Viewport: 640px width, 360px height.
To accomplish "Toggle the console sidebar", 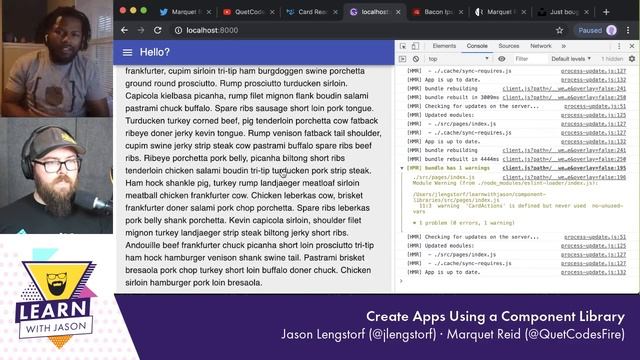I will 403,59.
